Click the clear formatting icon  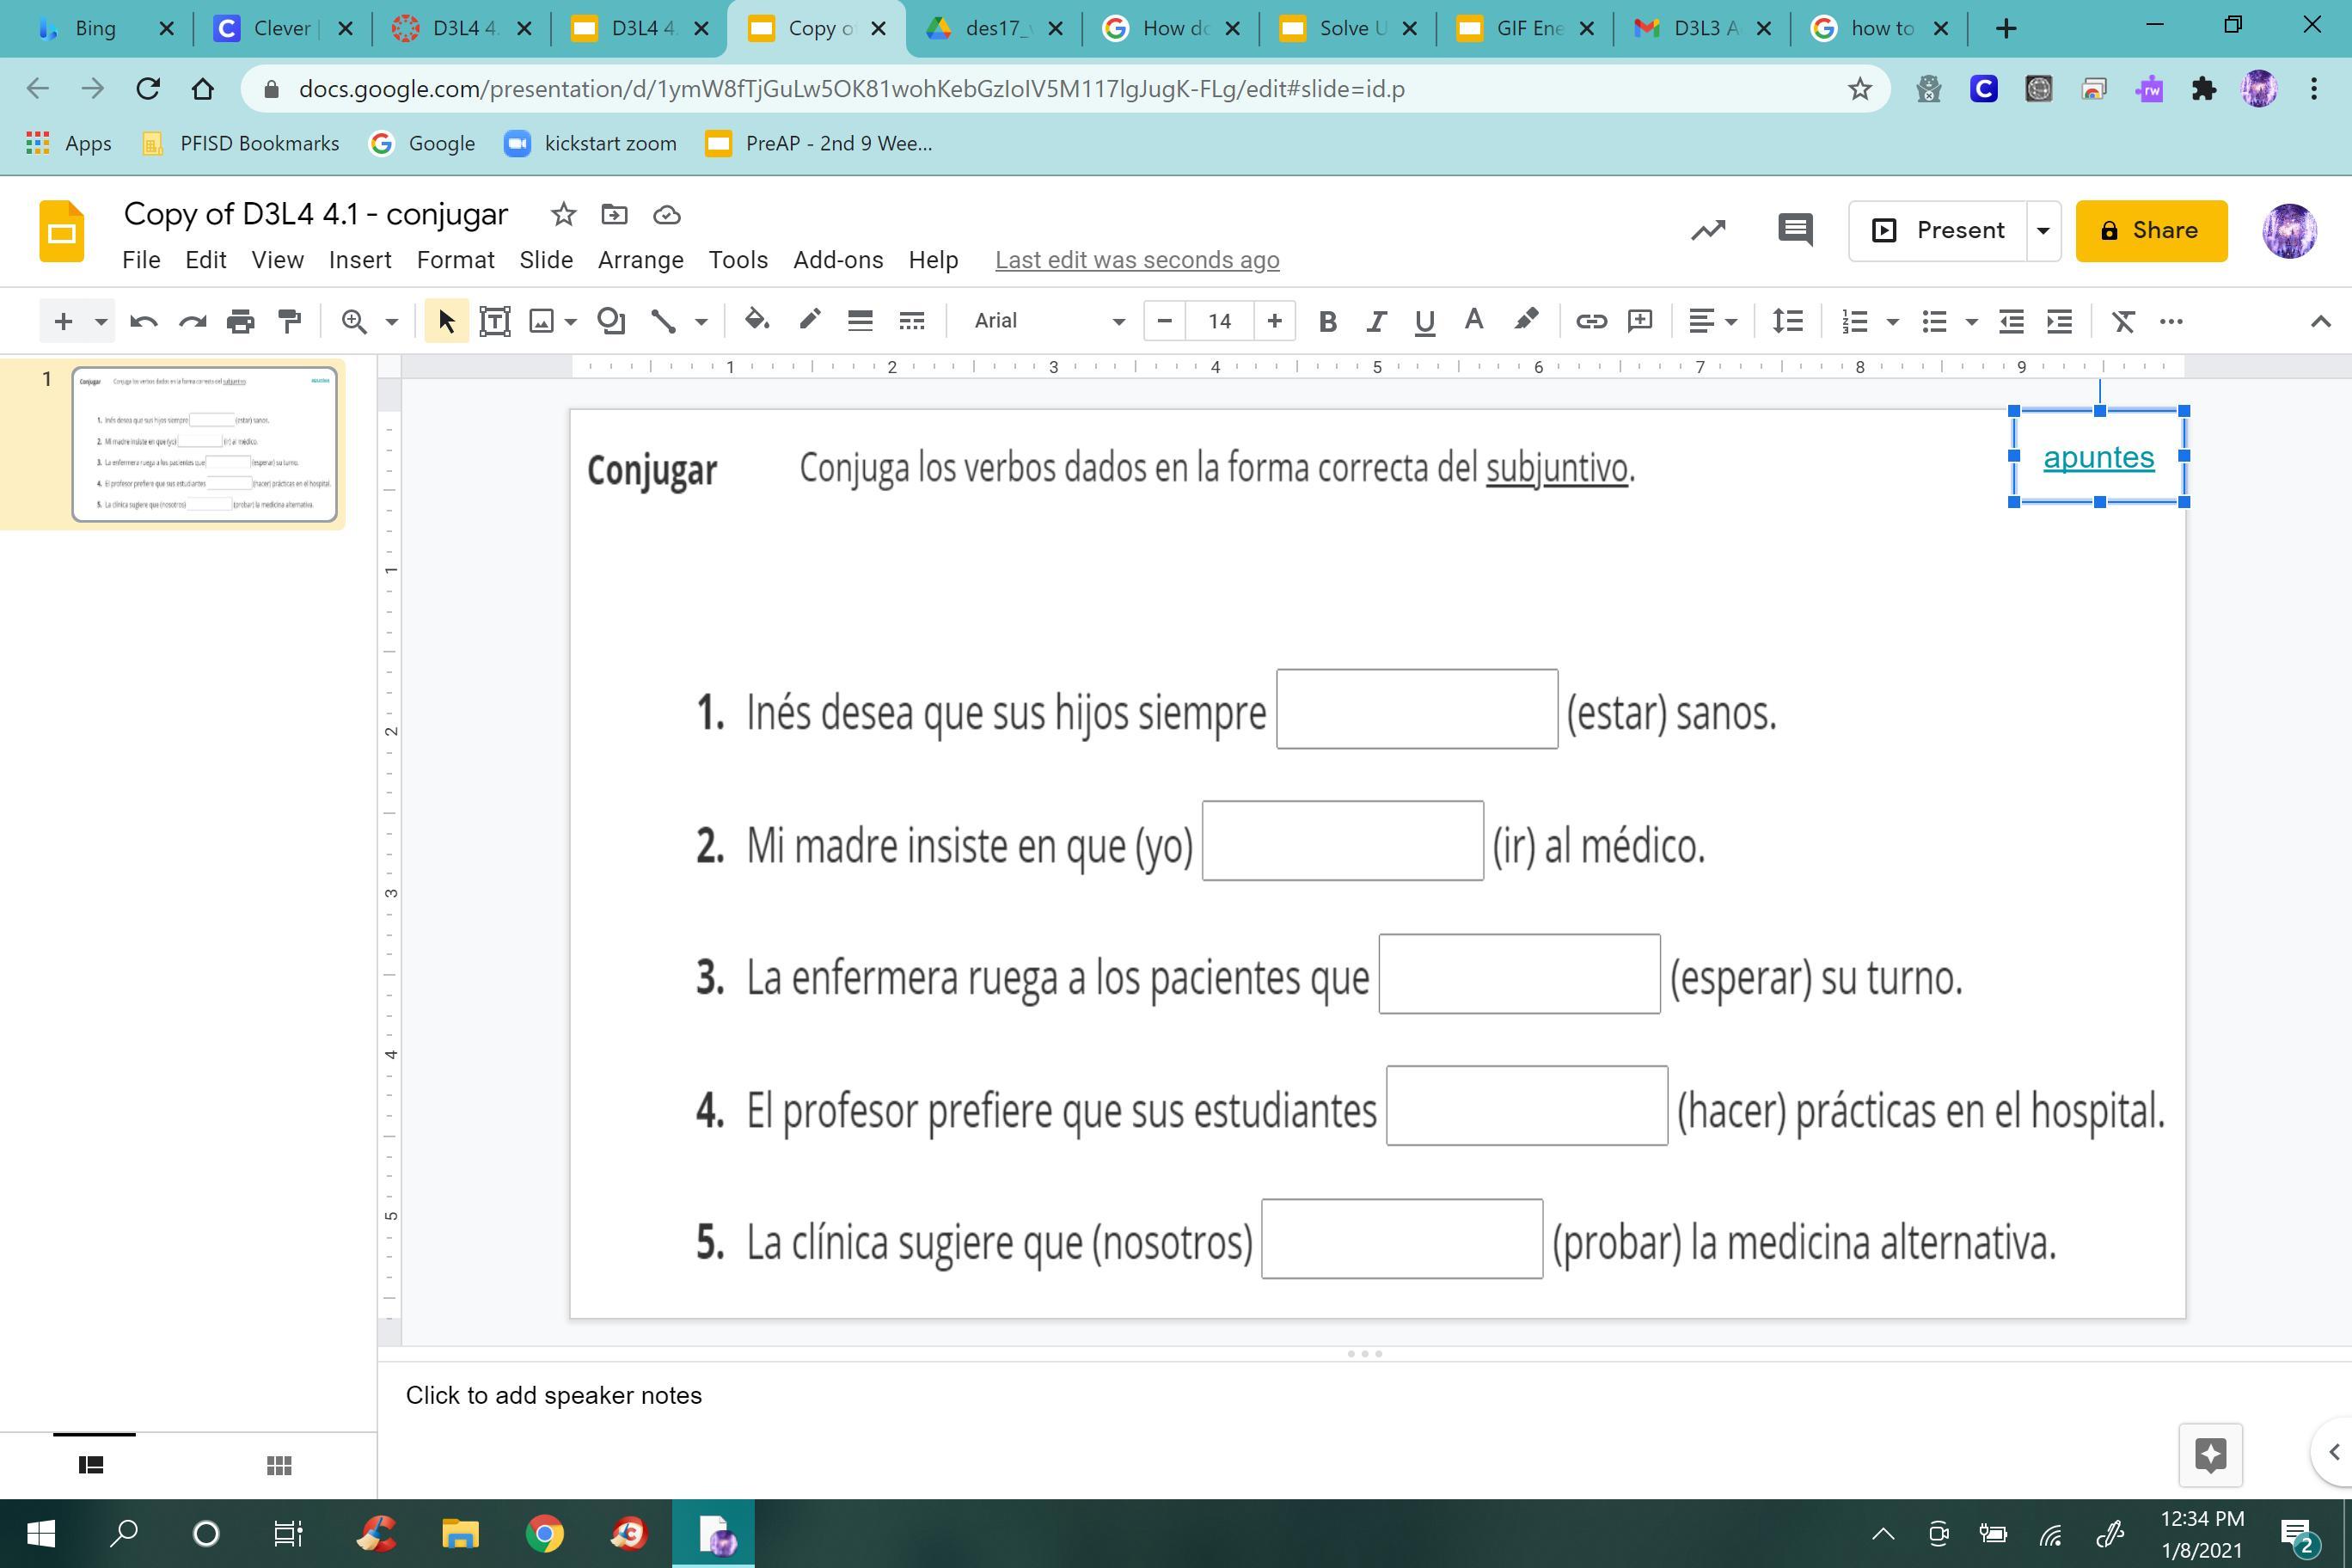click(x=2123, y=321)
